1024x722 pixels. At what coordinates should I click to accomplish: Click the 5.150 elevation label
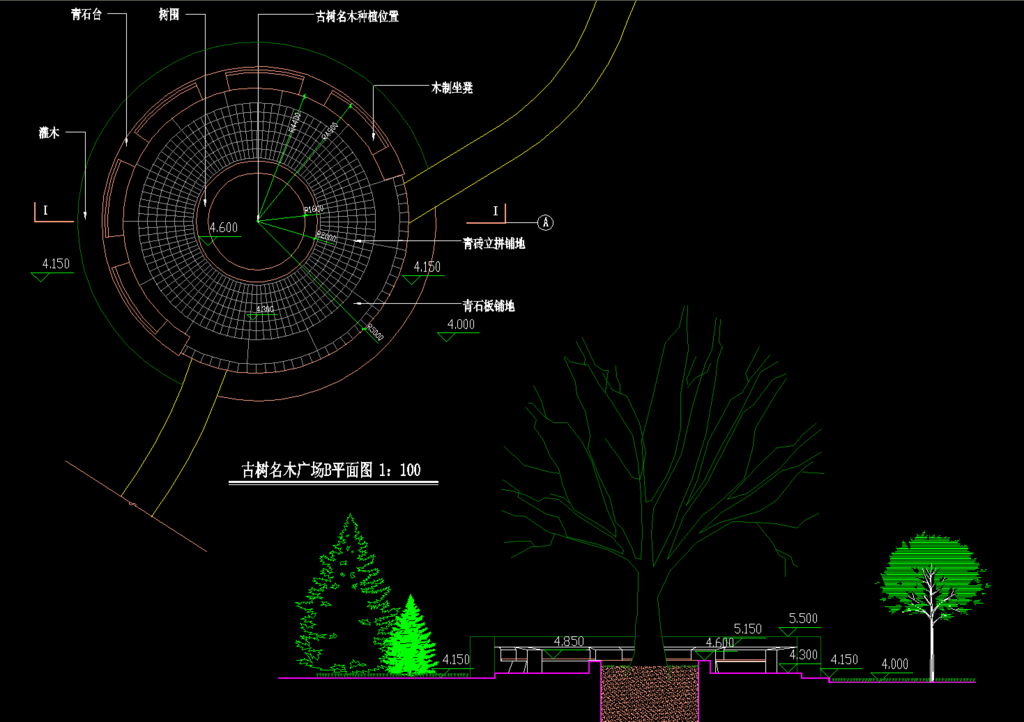coord(748,629)
